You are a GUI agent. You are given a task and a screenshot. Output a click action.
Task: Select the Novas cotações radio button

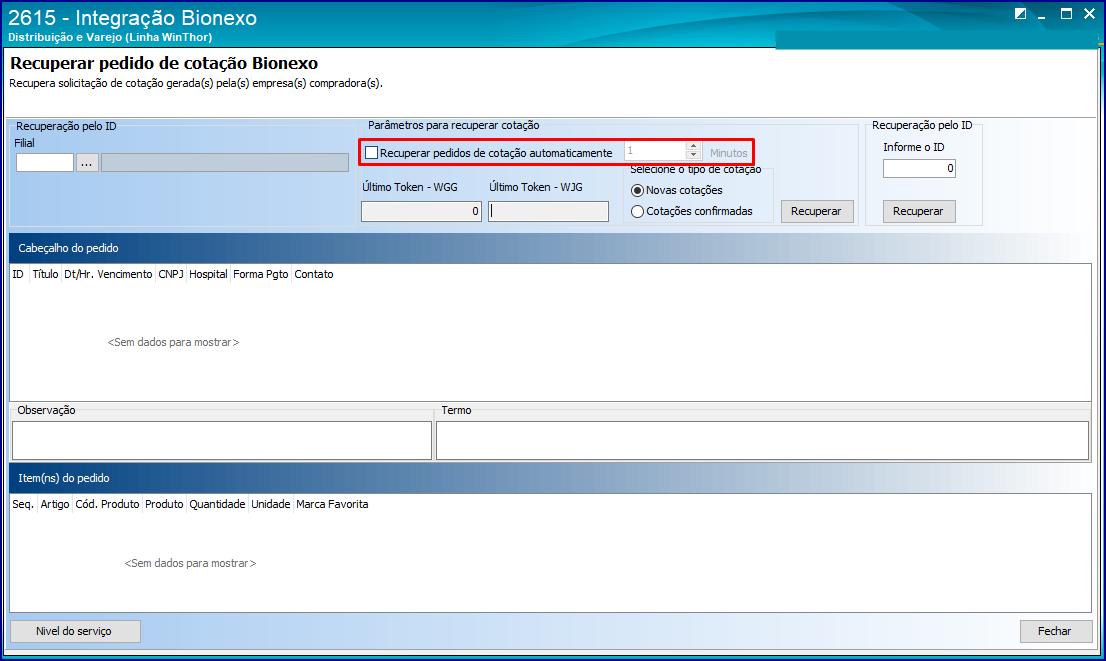pos(637,190)
